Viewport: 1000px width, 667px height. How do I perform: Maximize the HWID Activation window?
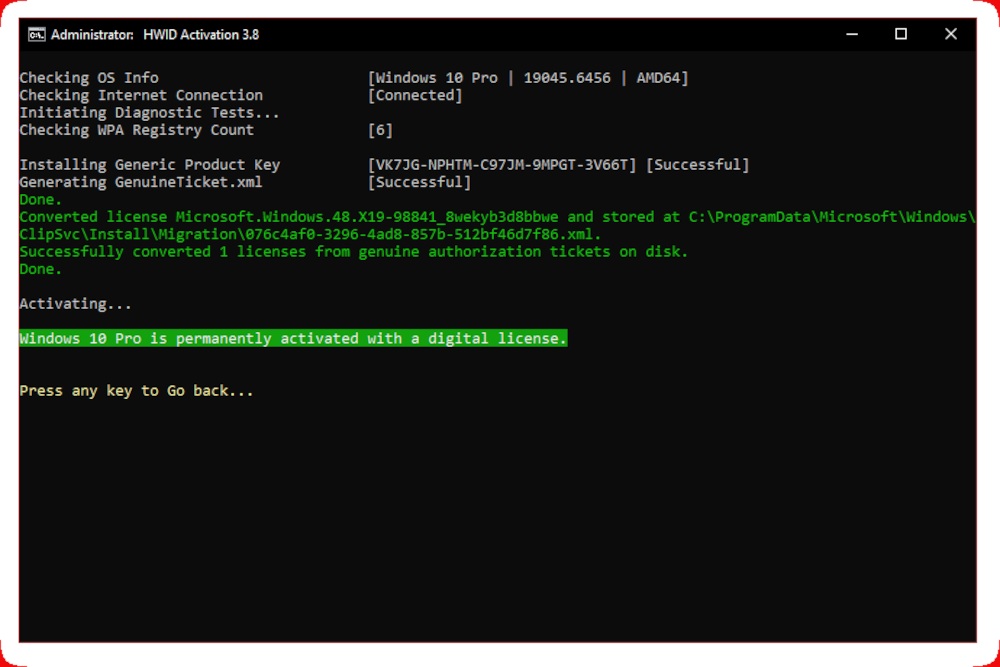click(901, 34)
